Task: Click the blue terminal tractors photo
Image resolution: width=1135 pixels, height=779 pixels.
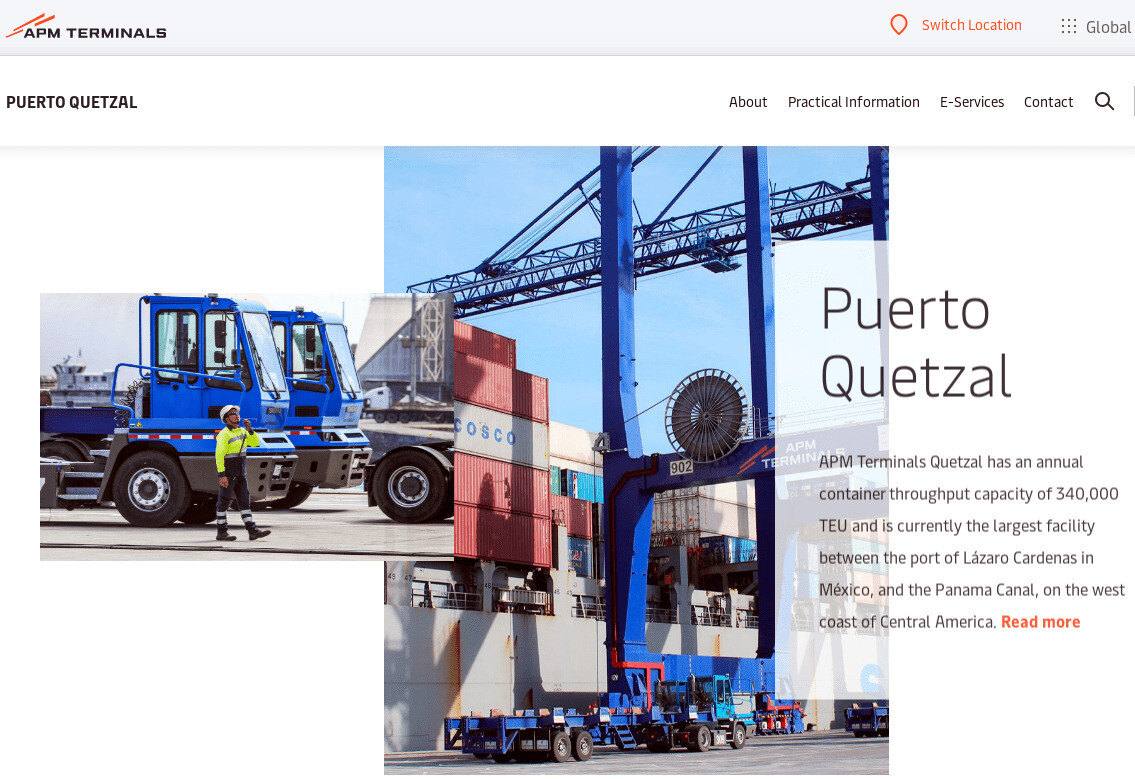Action: coord(247,426)
